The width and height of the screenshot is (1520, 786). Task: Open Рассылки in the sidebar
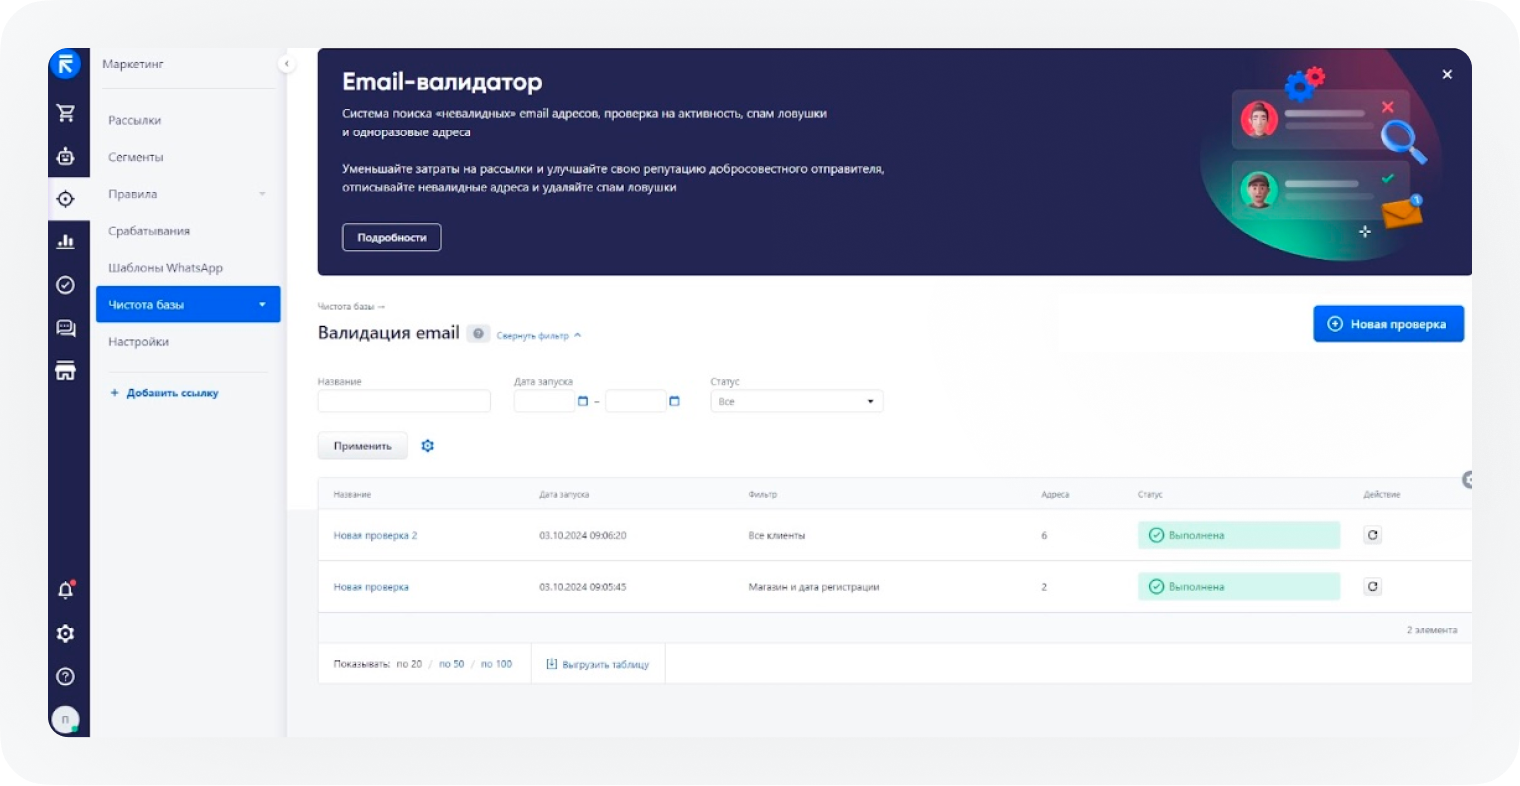135,120
